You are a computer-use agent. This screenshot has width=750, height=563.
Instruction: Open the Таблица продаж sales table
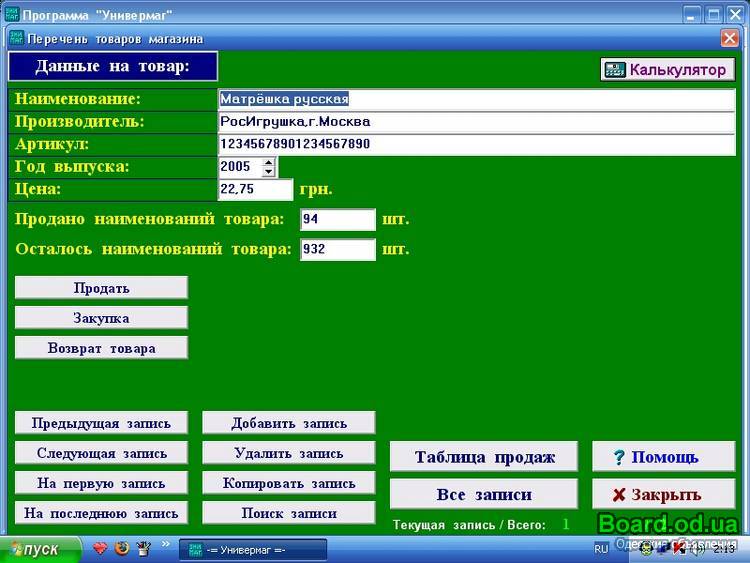point(484,457)
